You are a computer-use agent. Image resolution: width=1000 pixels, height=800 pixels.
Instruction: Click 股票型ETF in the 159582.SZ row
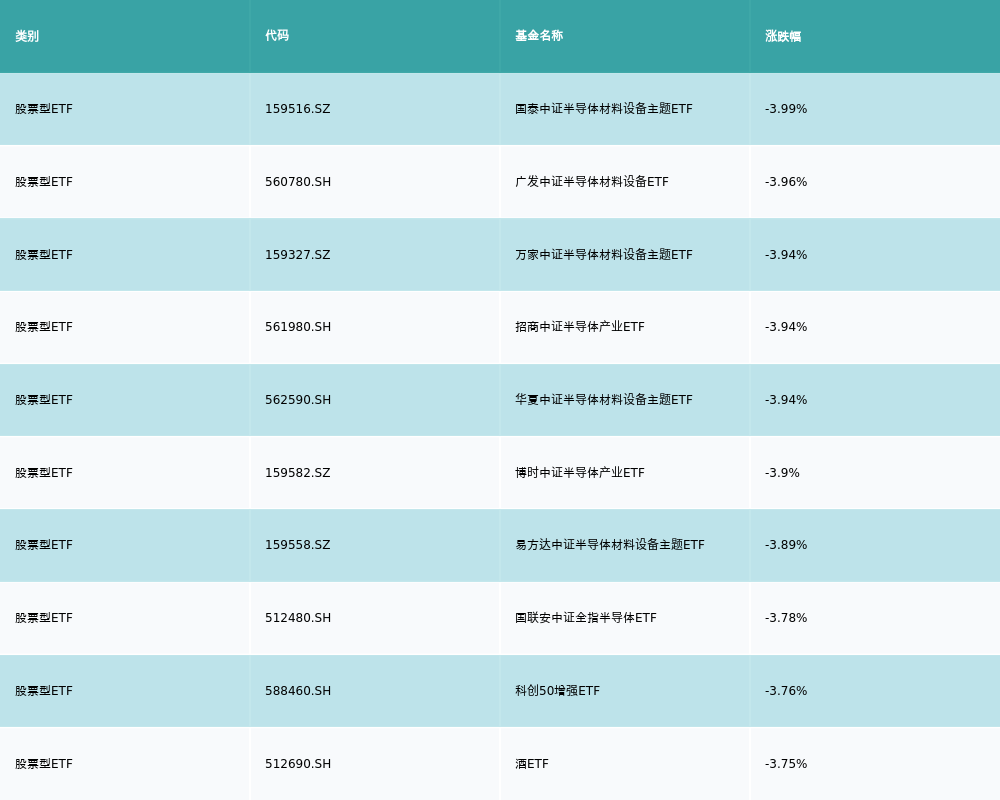click(44, 473)
